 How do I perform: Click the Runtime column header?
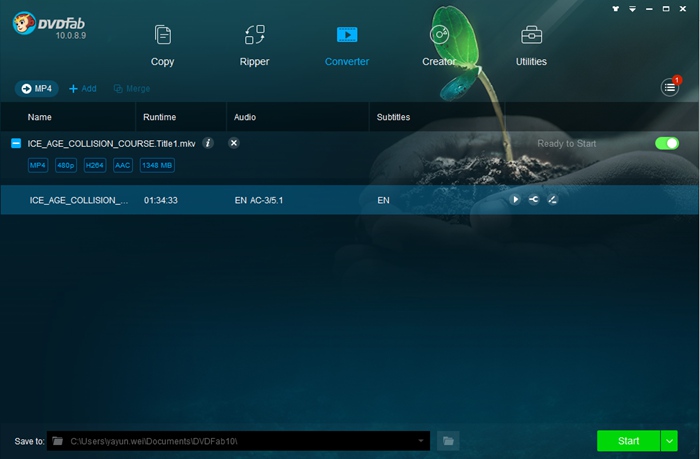tap(159, 117)
